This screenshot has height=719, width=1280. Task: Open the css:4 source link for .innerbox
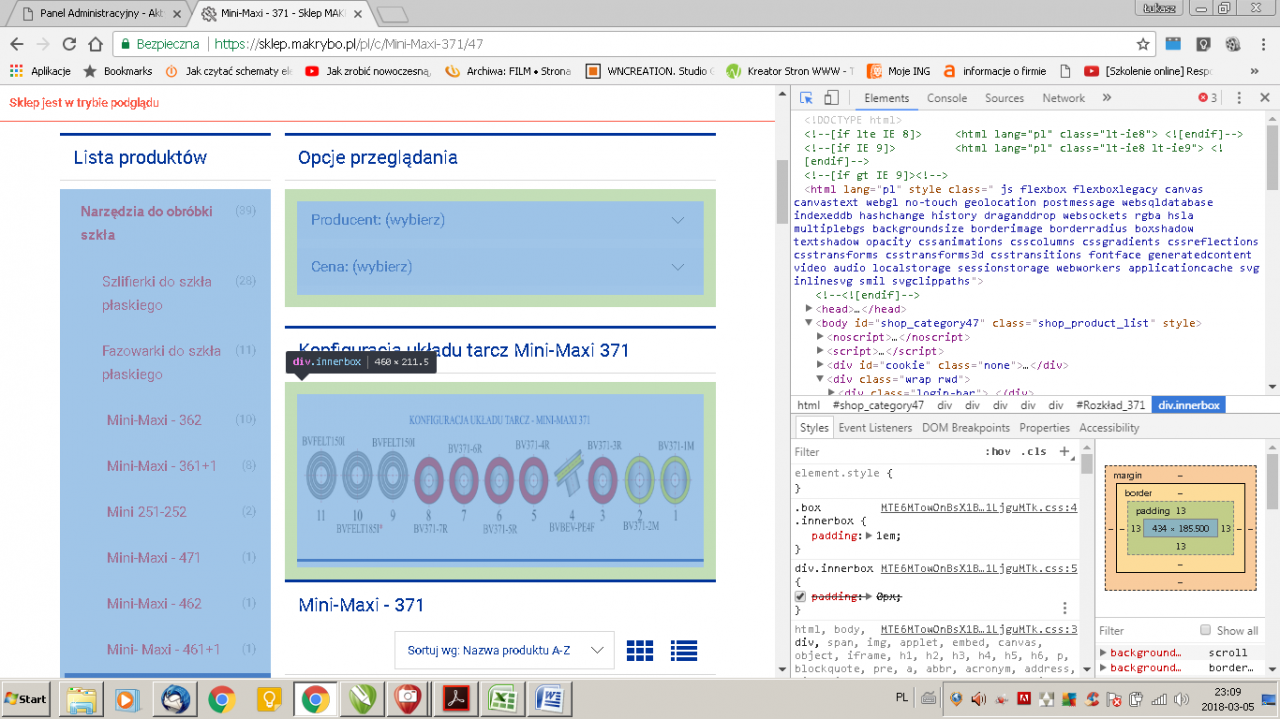(979, 507)
